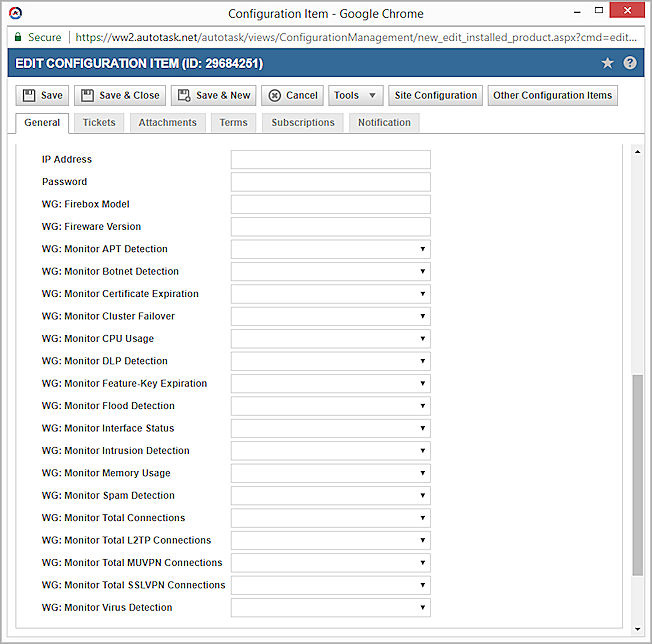Expand WG: Monitor APT Detection dropdown

click(331, 249)
